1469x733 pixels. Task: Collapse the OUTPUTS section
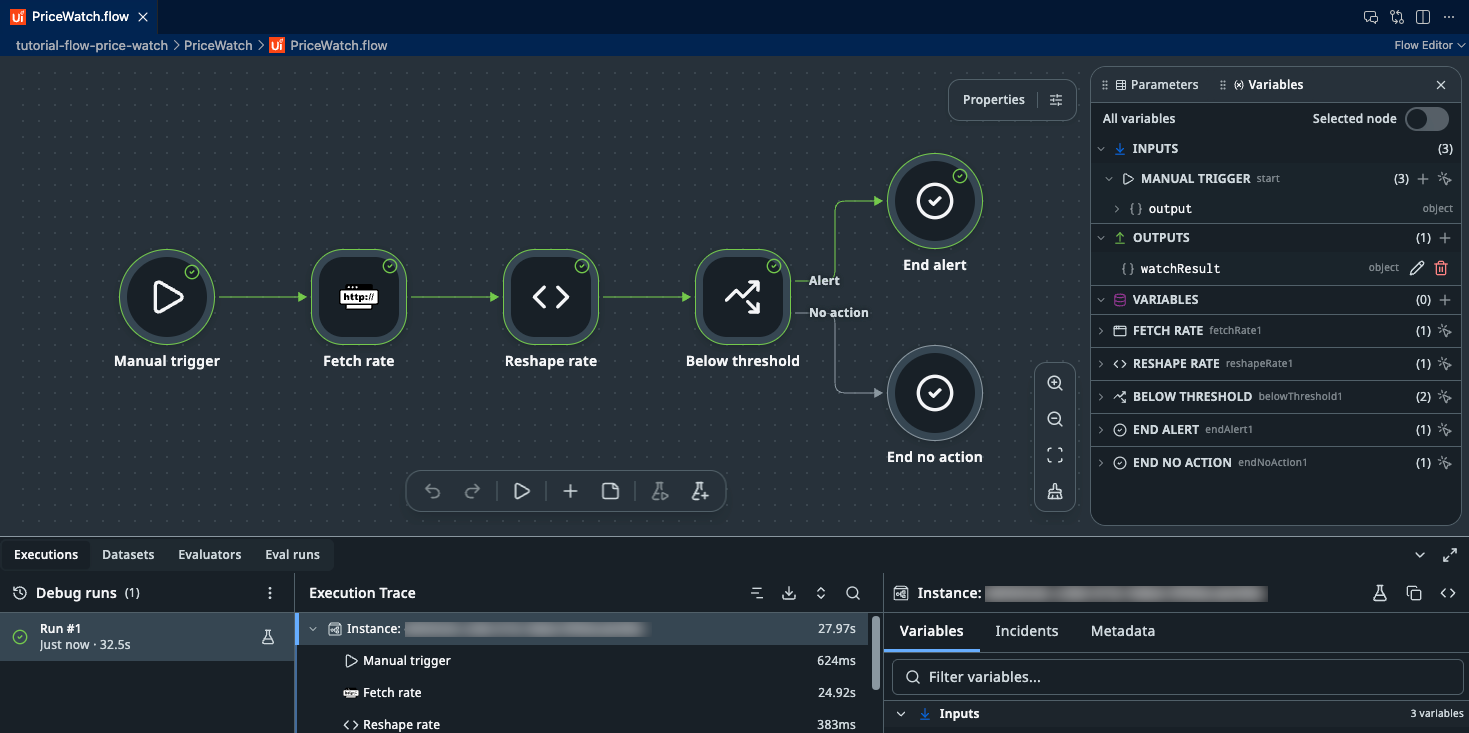(1101, 238)
